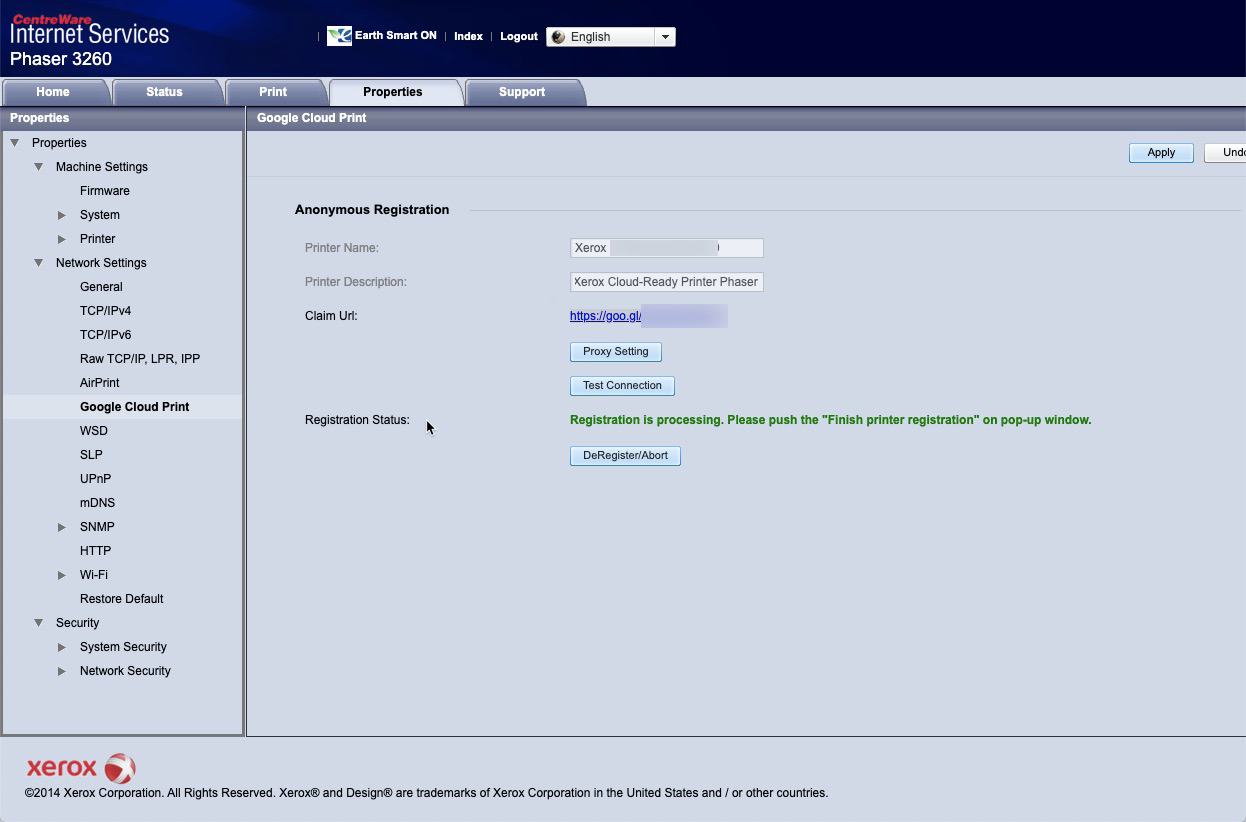Select System Security tree item
The image size is (1246, 822).
123,647
